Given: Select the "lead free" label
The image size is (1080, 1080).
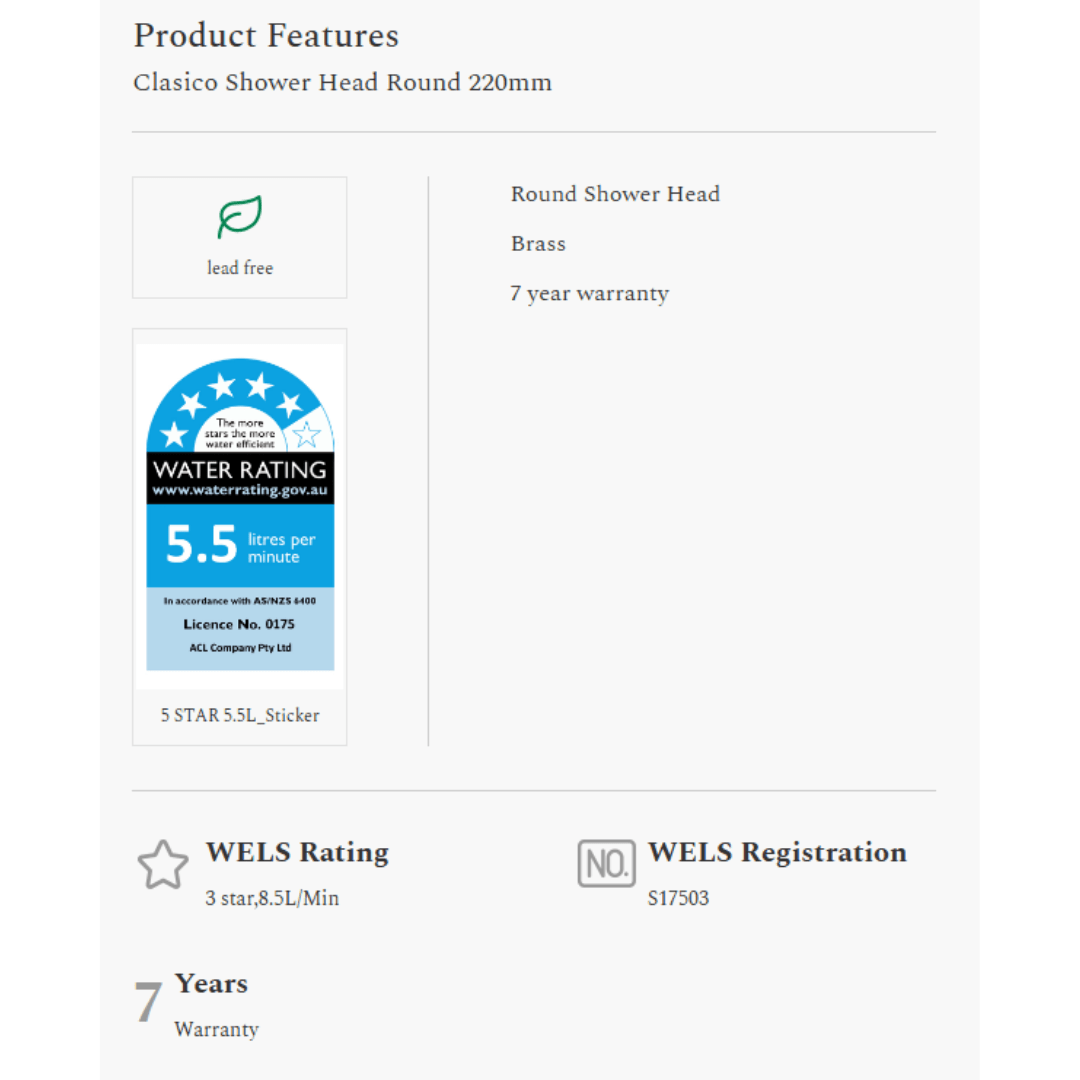Looking at the screenshot, I should coord(240,268).
